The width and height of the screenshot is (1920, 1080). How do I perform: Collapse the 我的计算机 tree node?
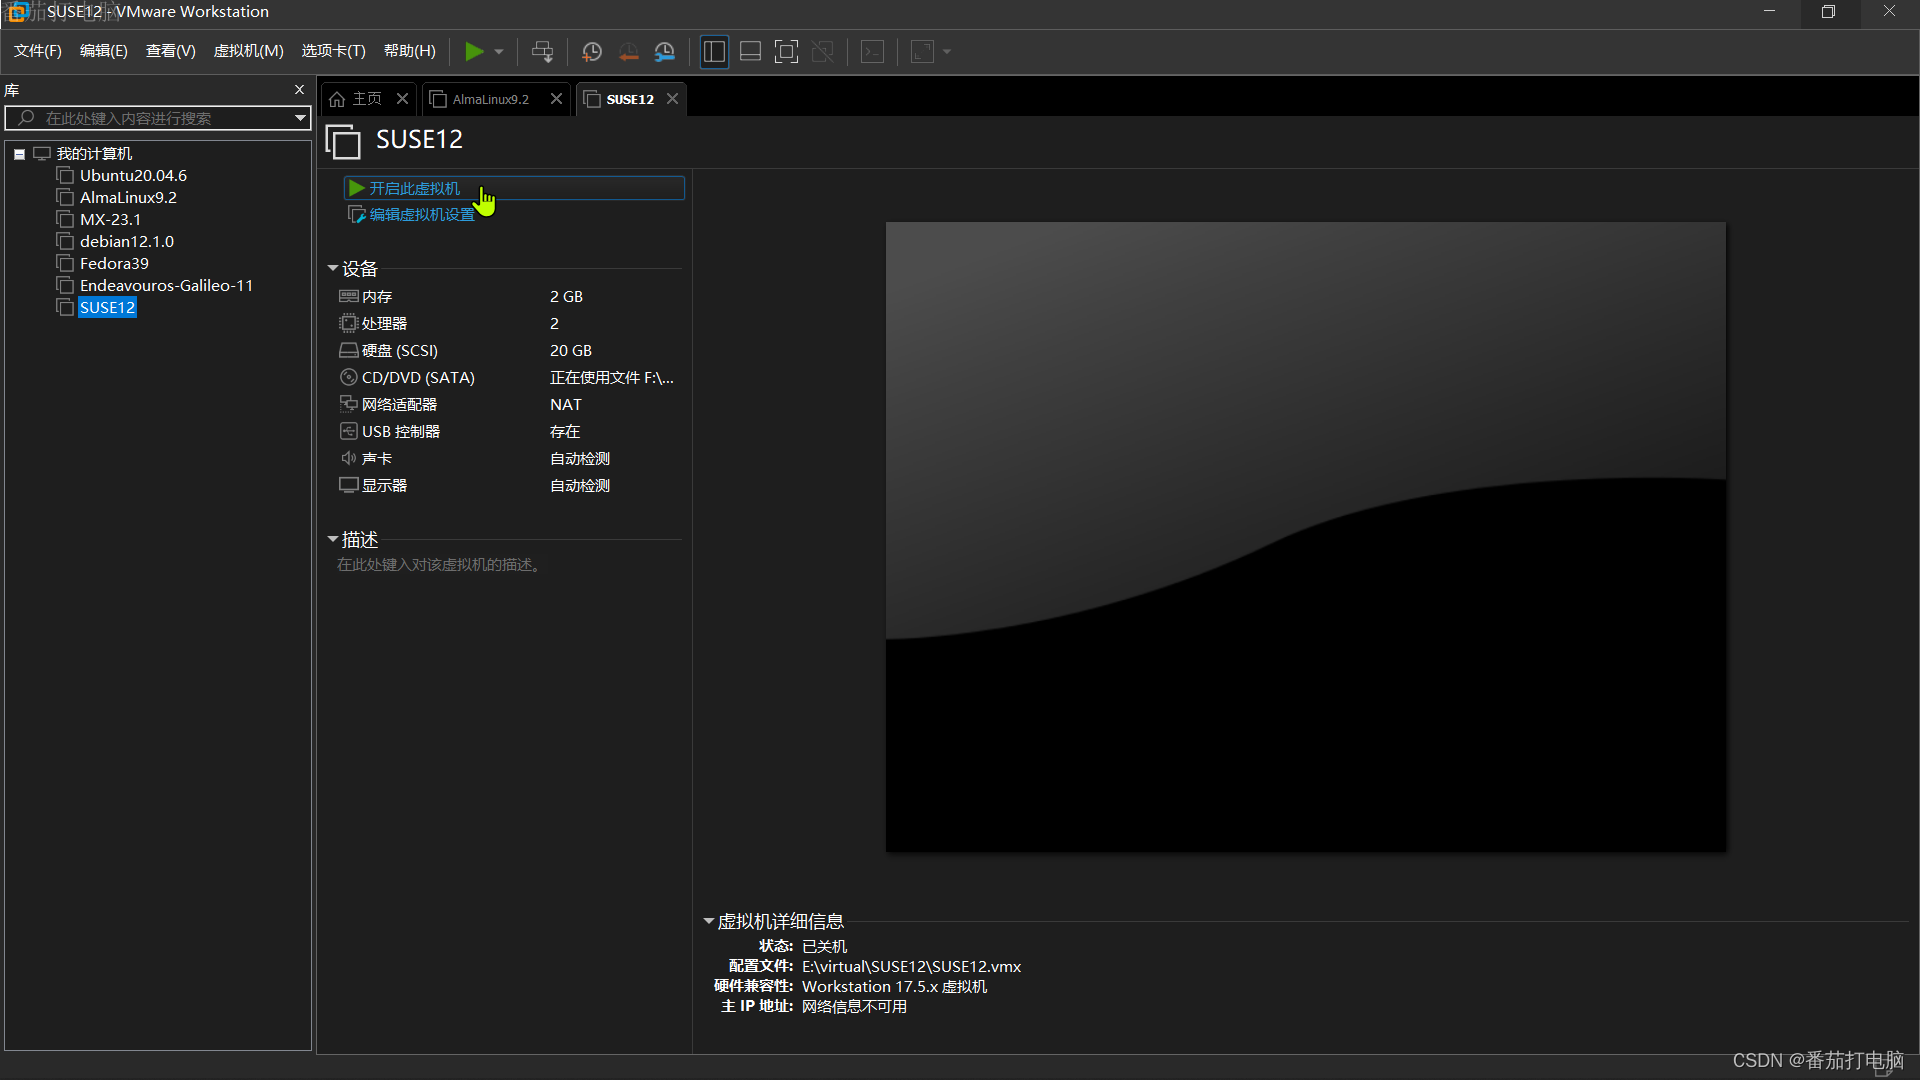tap(19, 154)
